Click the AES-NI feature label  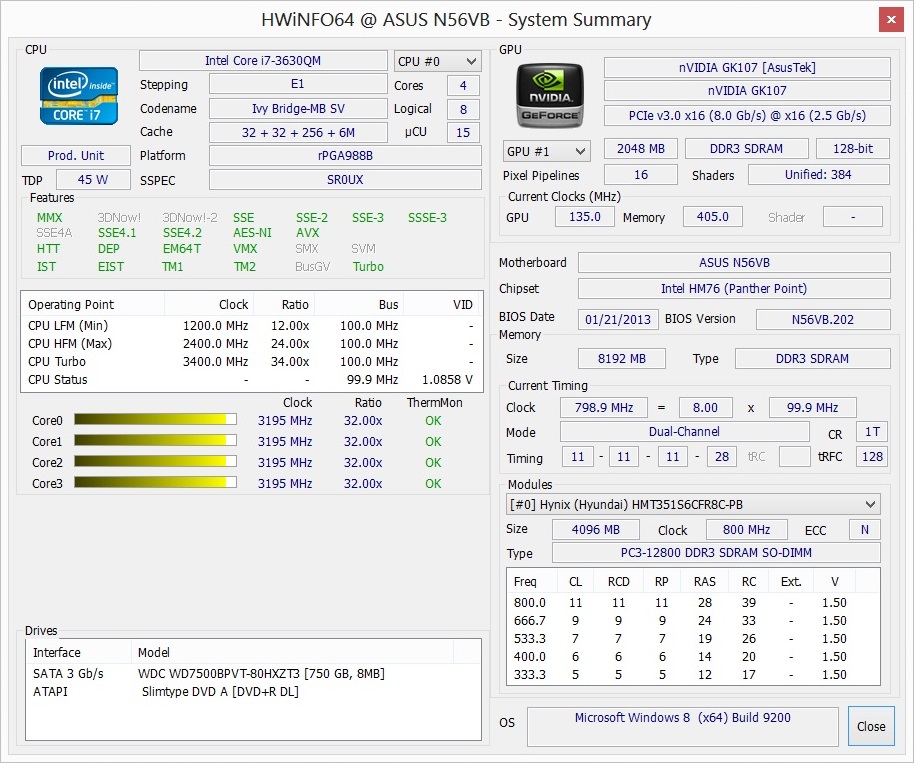click(252, 233)
